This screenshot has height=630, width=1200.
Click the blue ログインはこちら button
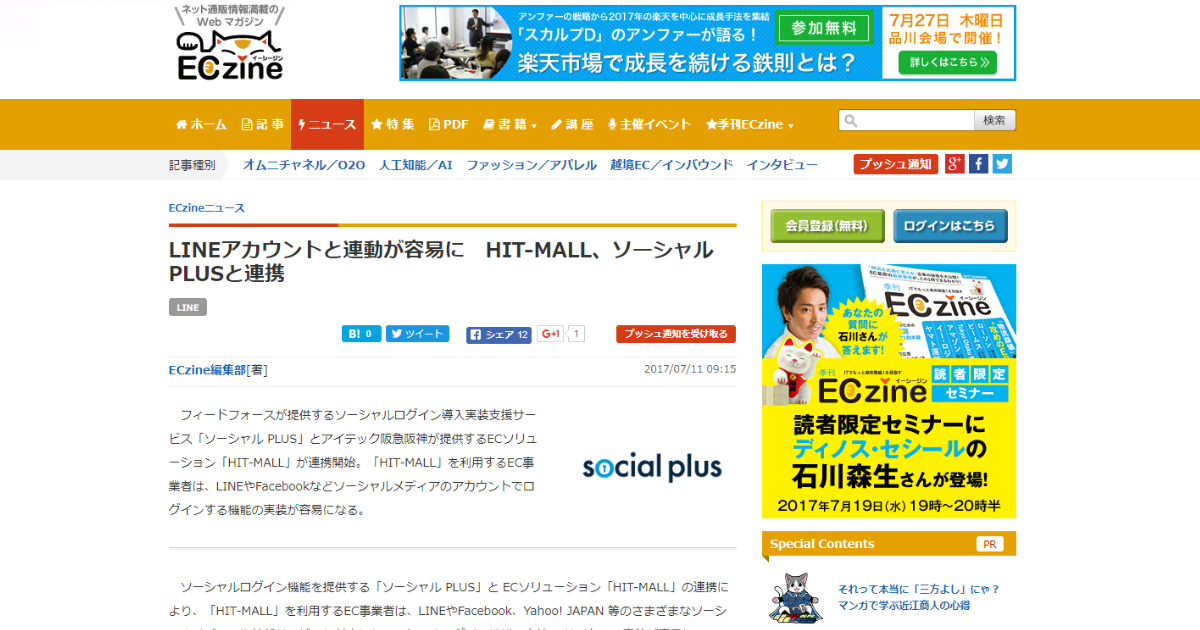click(949, 226)
